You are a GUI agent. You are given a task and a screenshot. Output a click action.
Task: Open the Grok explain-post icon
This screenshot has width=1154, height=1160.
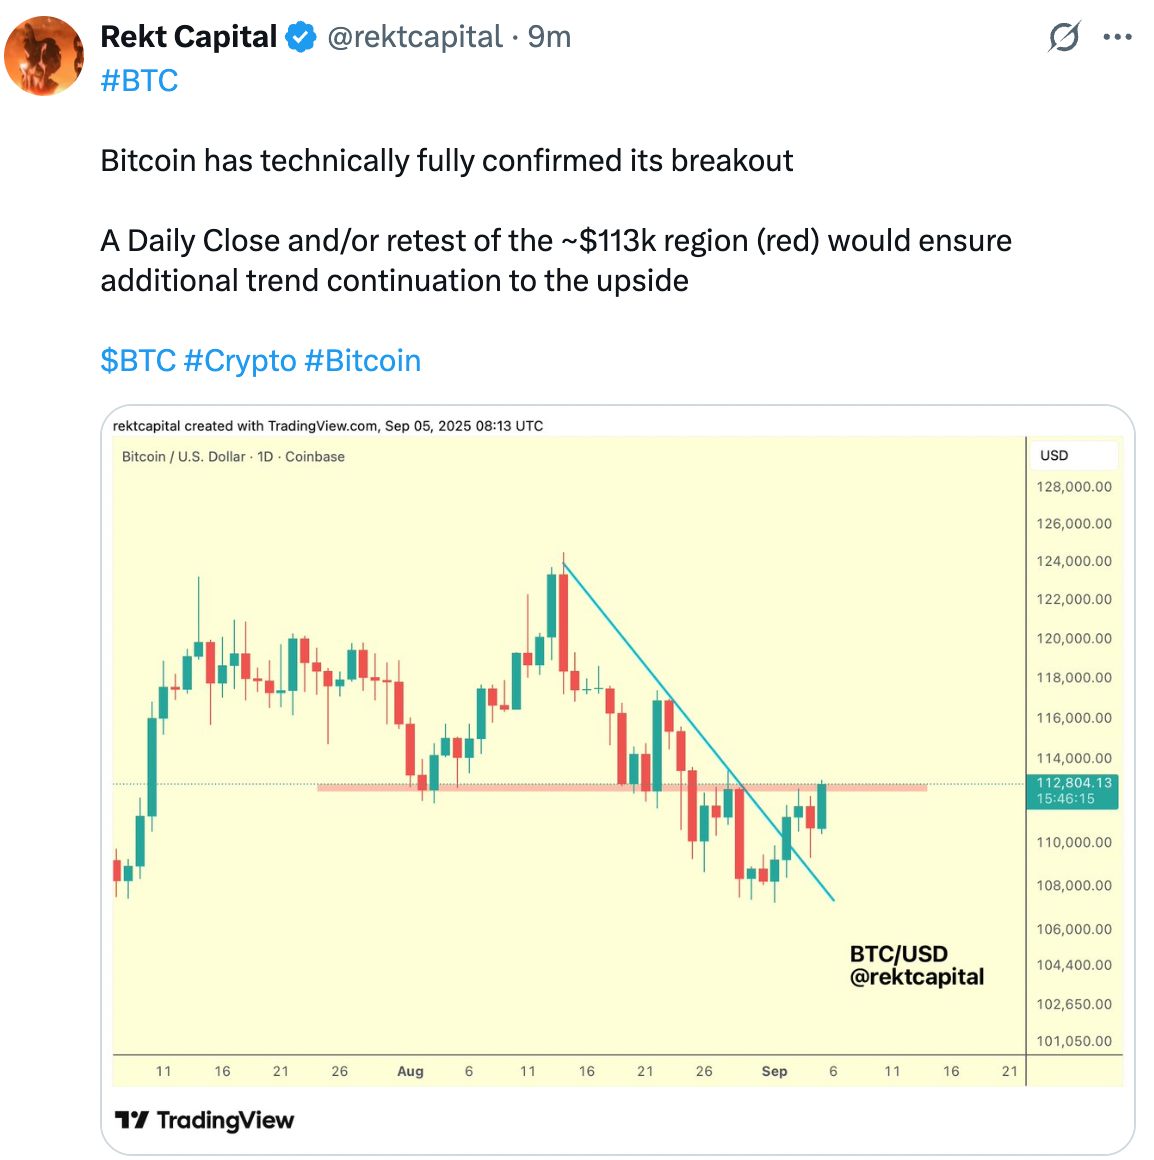coord(1064,38)
